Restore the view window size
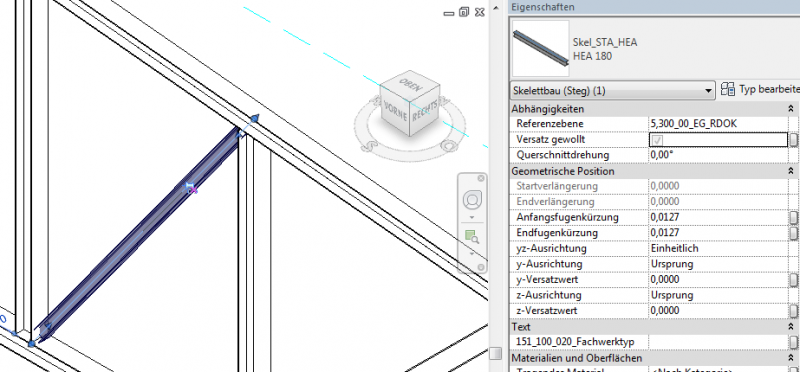Screen dimensions: 800x372 coord(463,12)
